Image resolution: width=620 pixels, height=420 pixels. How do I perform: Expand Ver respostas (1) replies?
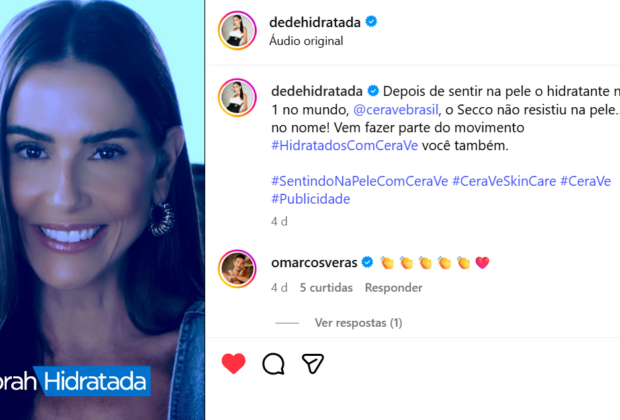point(358,323)
